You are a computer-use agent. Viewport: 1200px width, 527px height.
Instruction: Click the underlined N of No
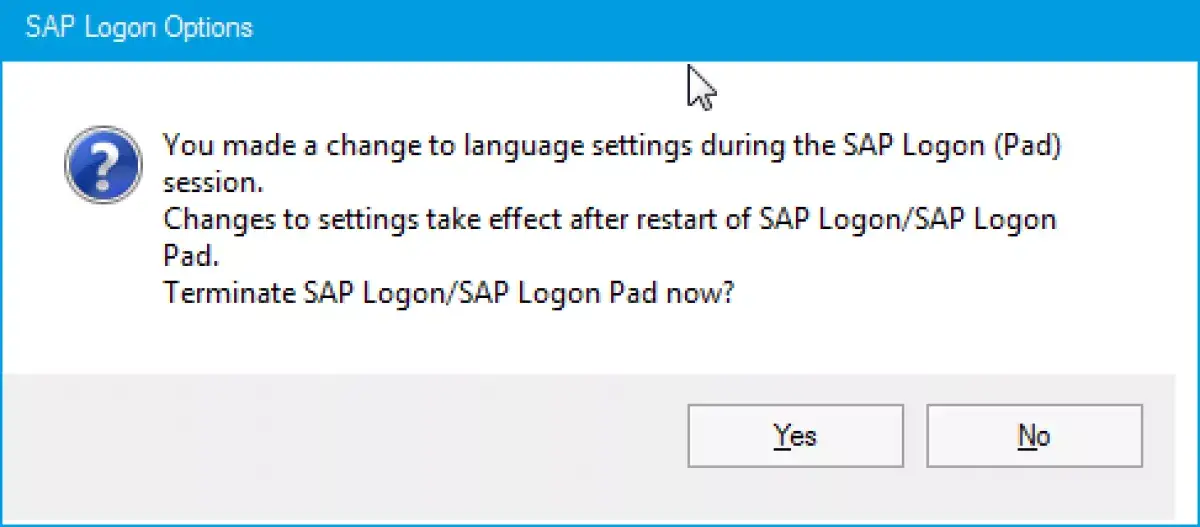click(x=1027, y=436)
